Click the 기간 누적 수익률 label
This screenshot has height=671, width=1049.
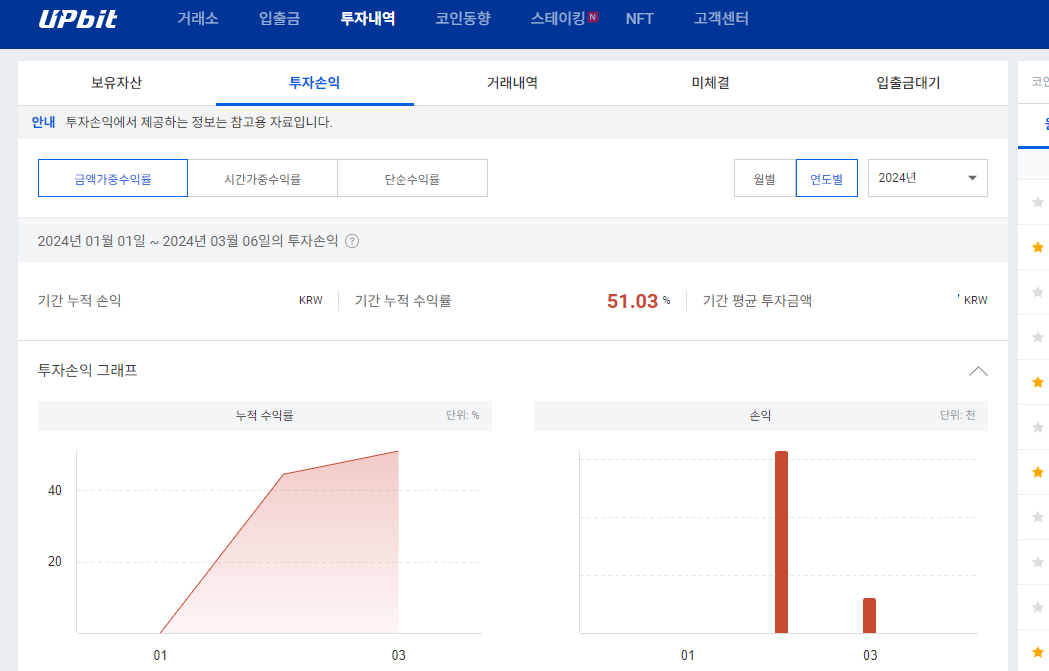pos(403,300)
